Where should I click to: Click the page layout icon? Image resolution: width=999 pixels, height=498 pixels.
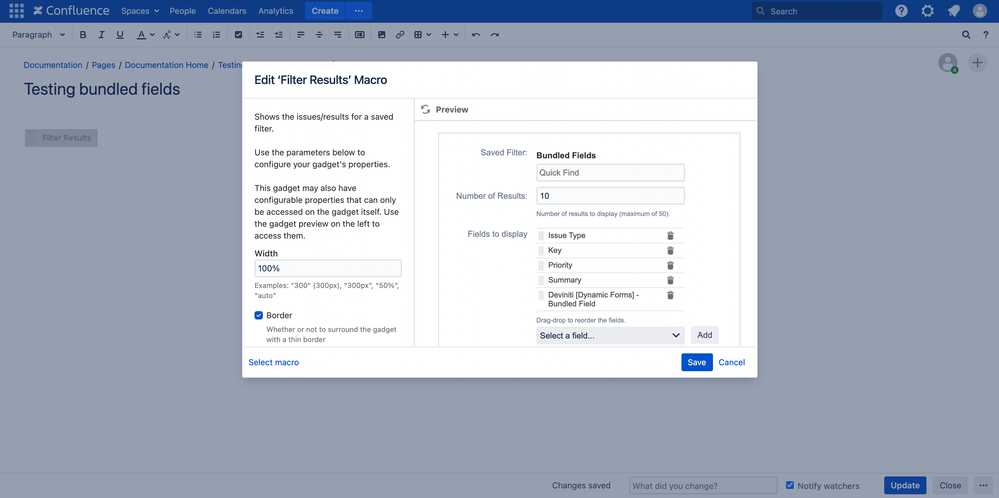pyautogui.click(x=359, y=35)
